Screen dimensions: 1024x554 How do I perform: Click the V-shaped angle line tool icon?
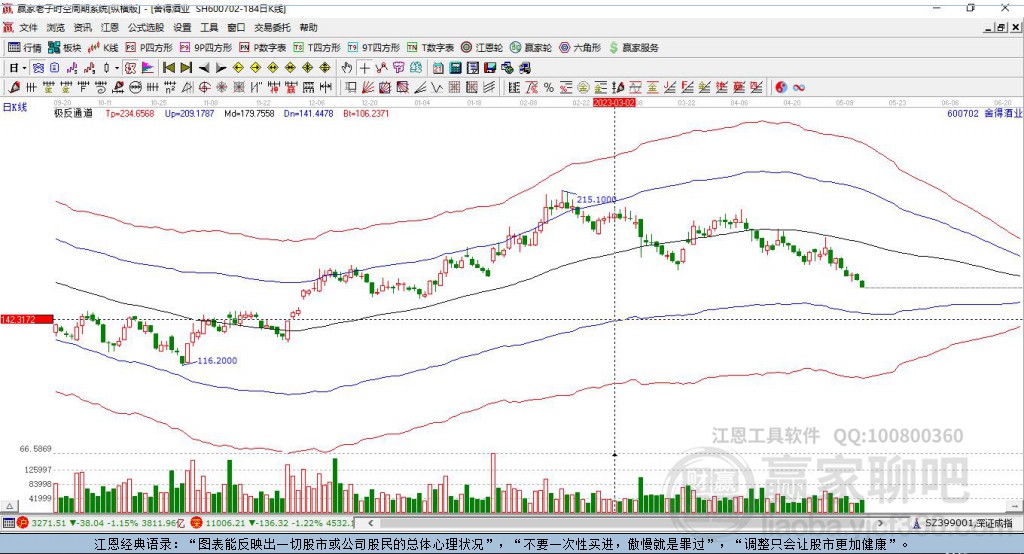pos(437,87)
